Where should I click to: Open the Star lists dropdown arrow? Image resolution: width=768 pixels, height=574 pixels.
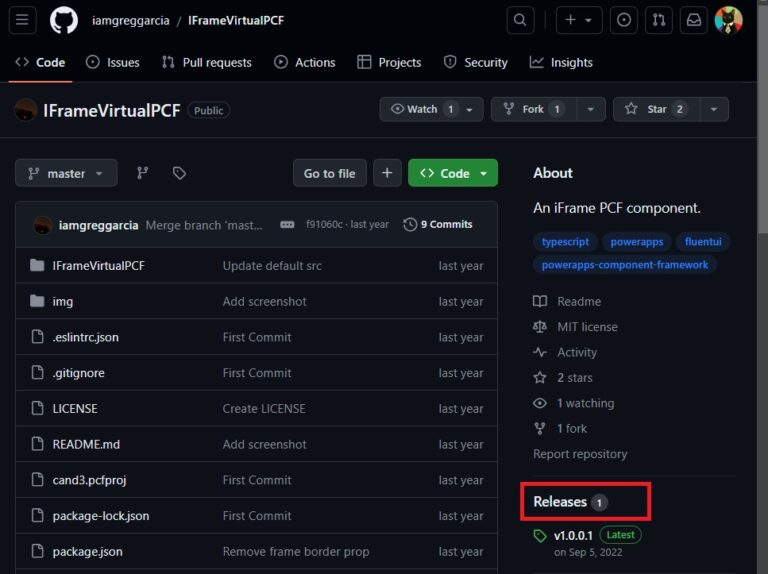(x=713, y=109)
